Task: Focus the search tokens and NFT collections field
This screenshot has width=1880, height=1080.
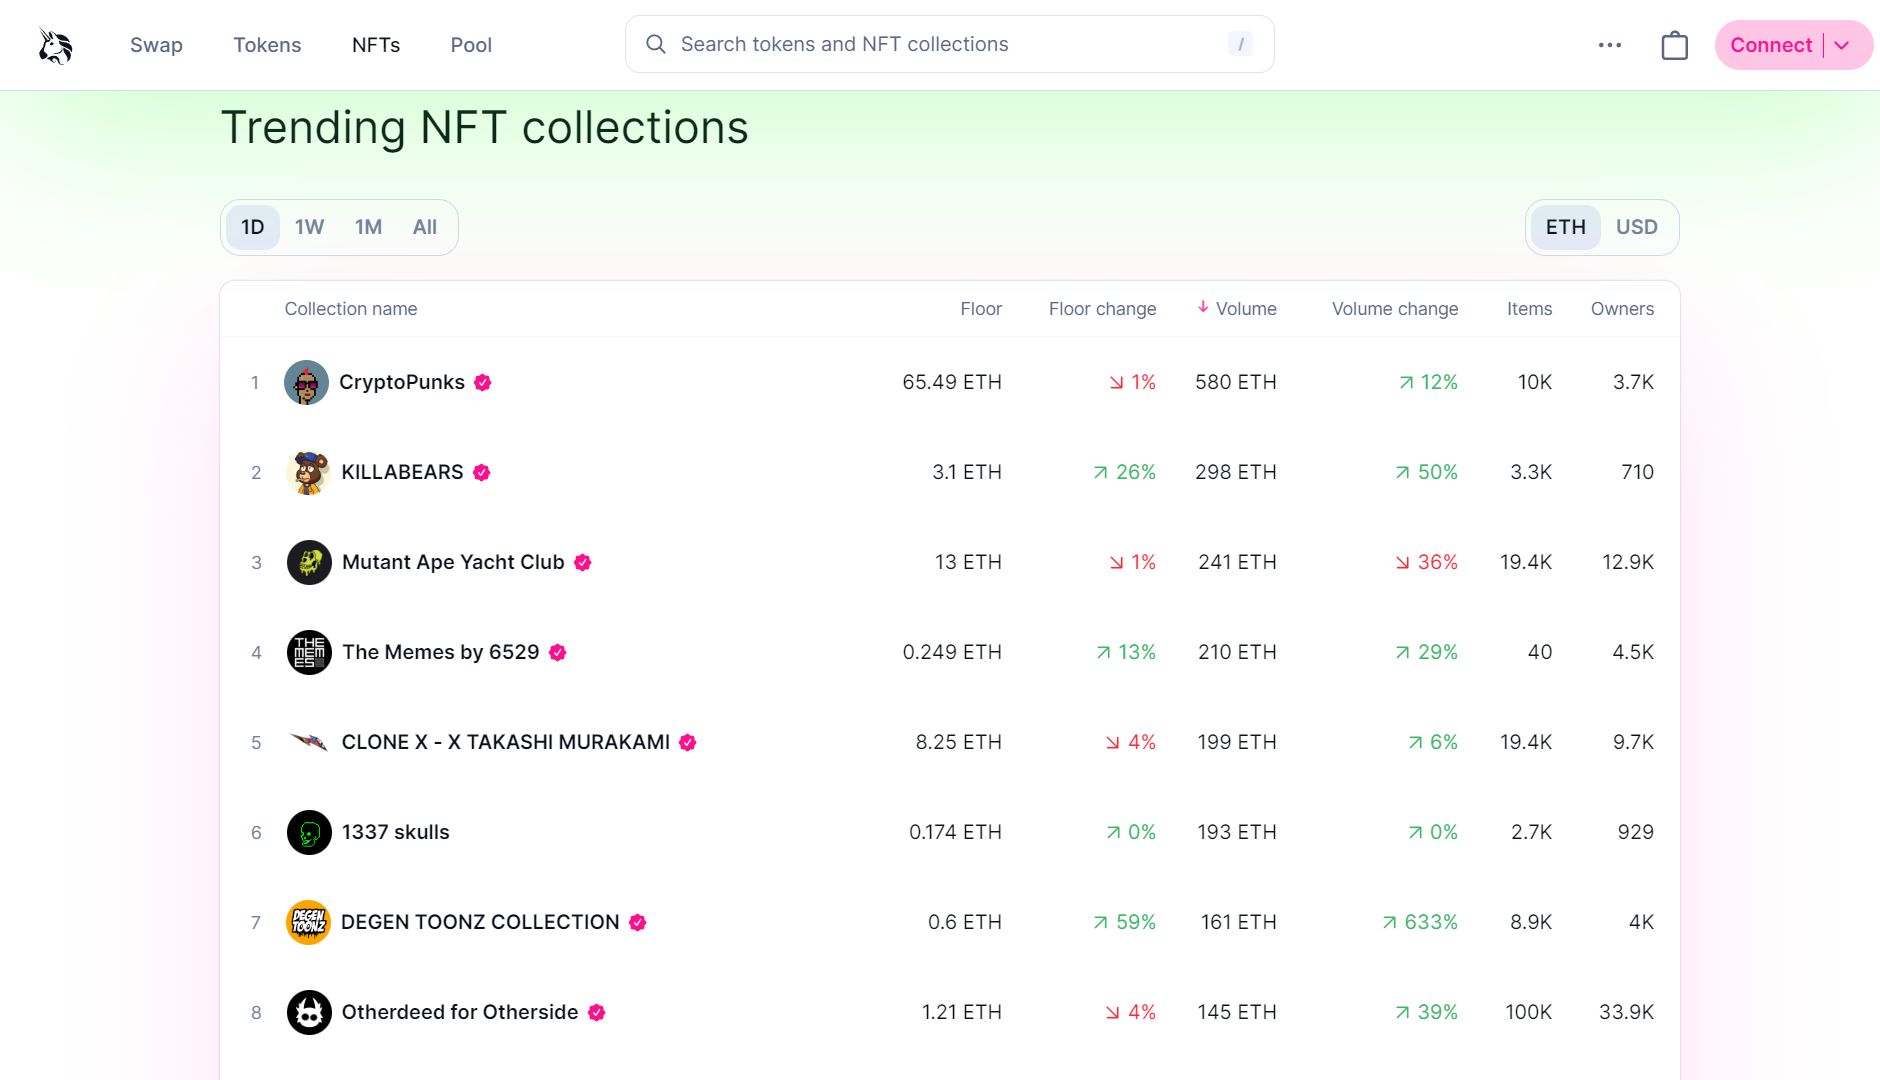Action: tap(950, 44)
